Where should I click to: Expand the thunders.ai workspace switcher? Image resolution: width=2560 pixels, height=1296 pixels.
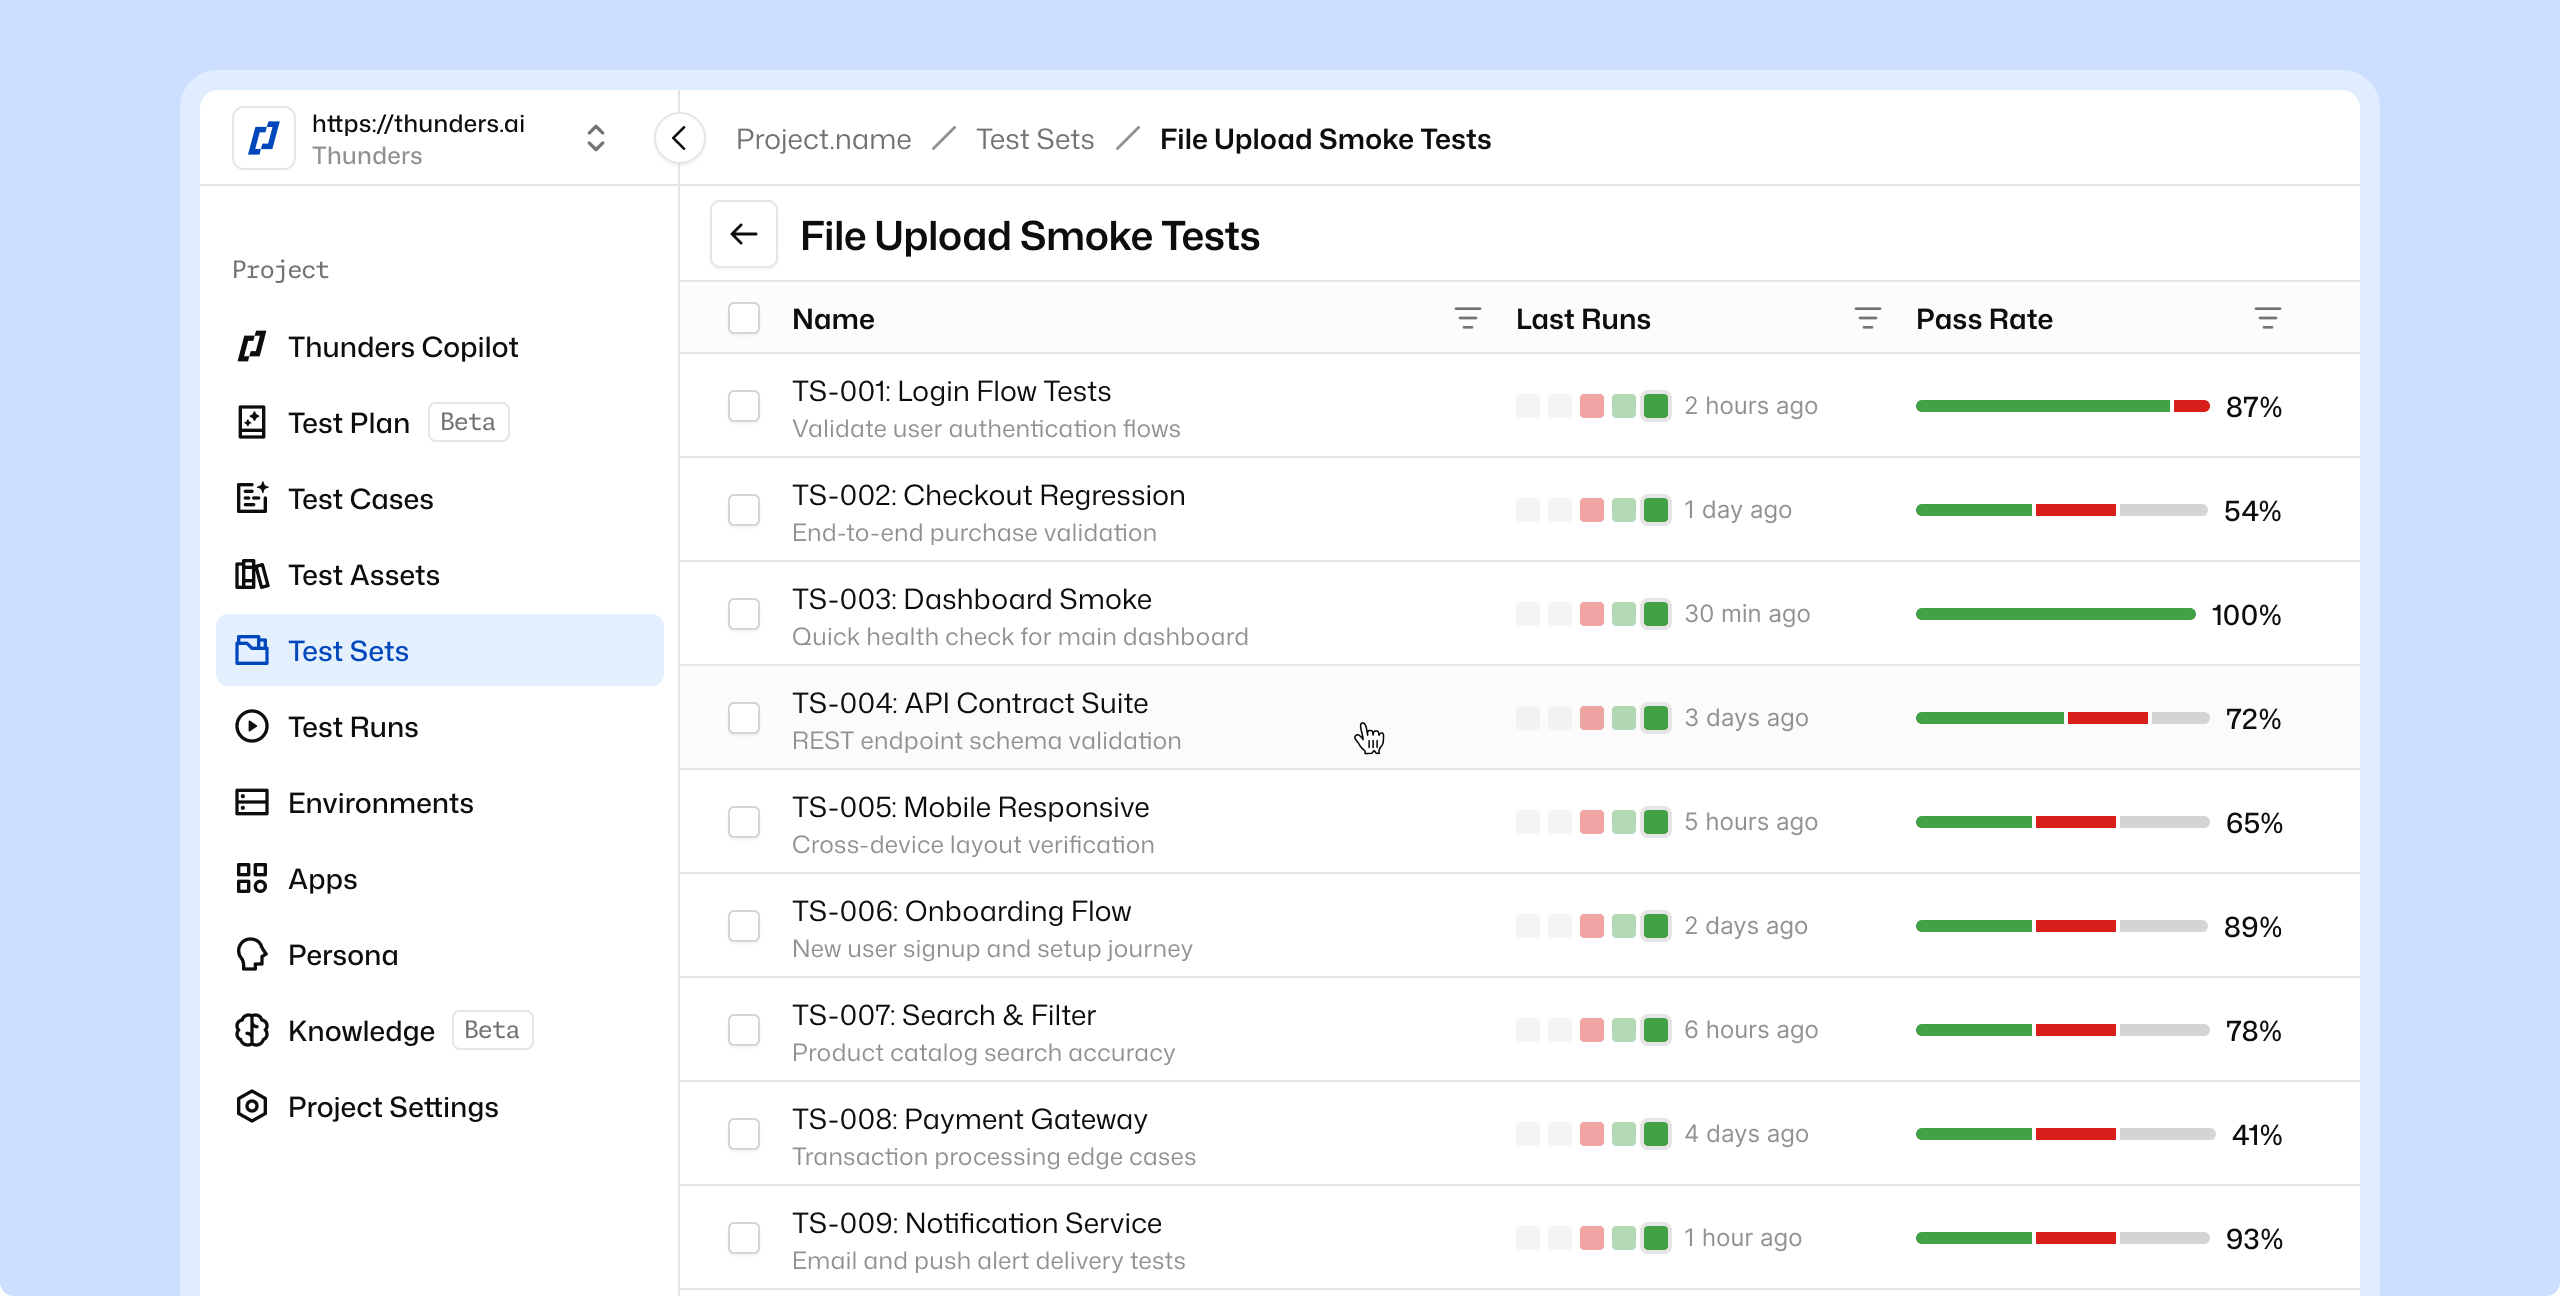(x=596, y=138)
